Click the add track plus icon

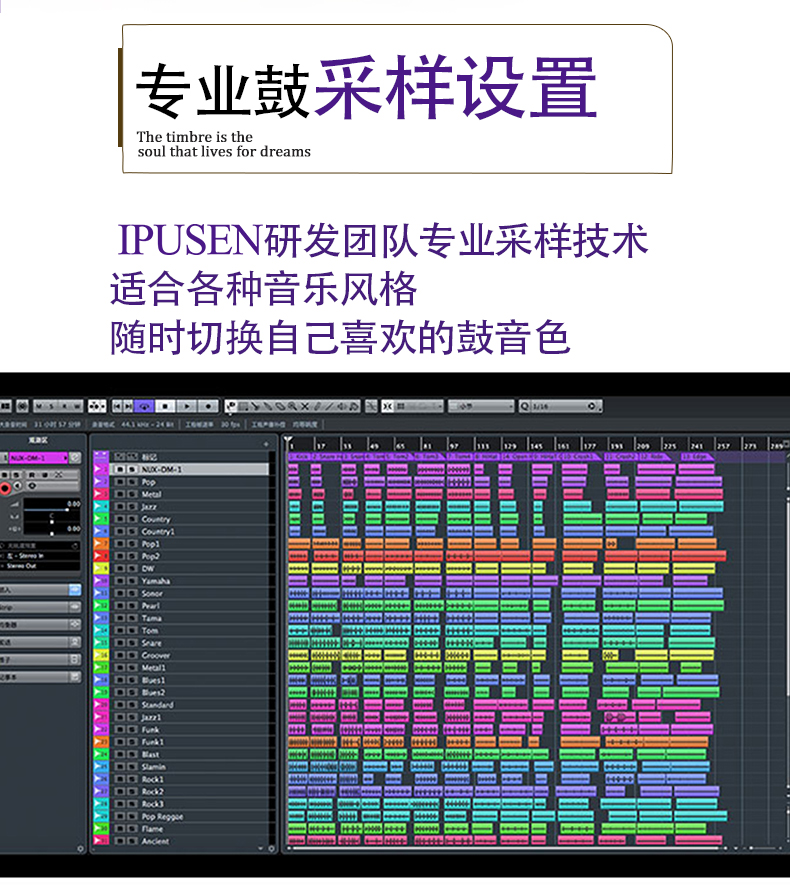click(x=266, y=444)
